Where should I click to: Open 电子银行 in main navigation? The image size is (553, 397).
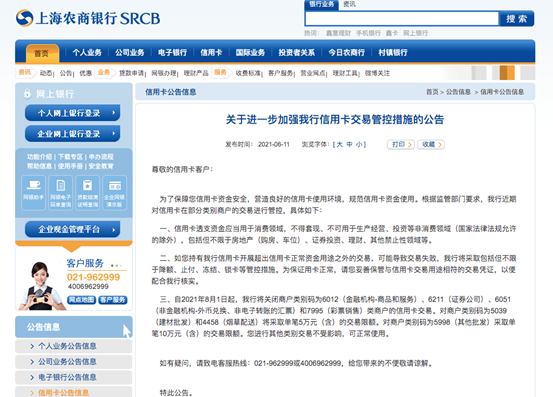pos(172,53)
